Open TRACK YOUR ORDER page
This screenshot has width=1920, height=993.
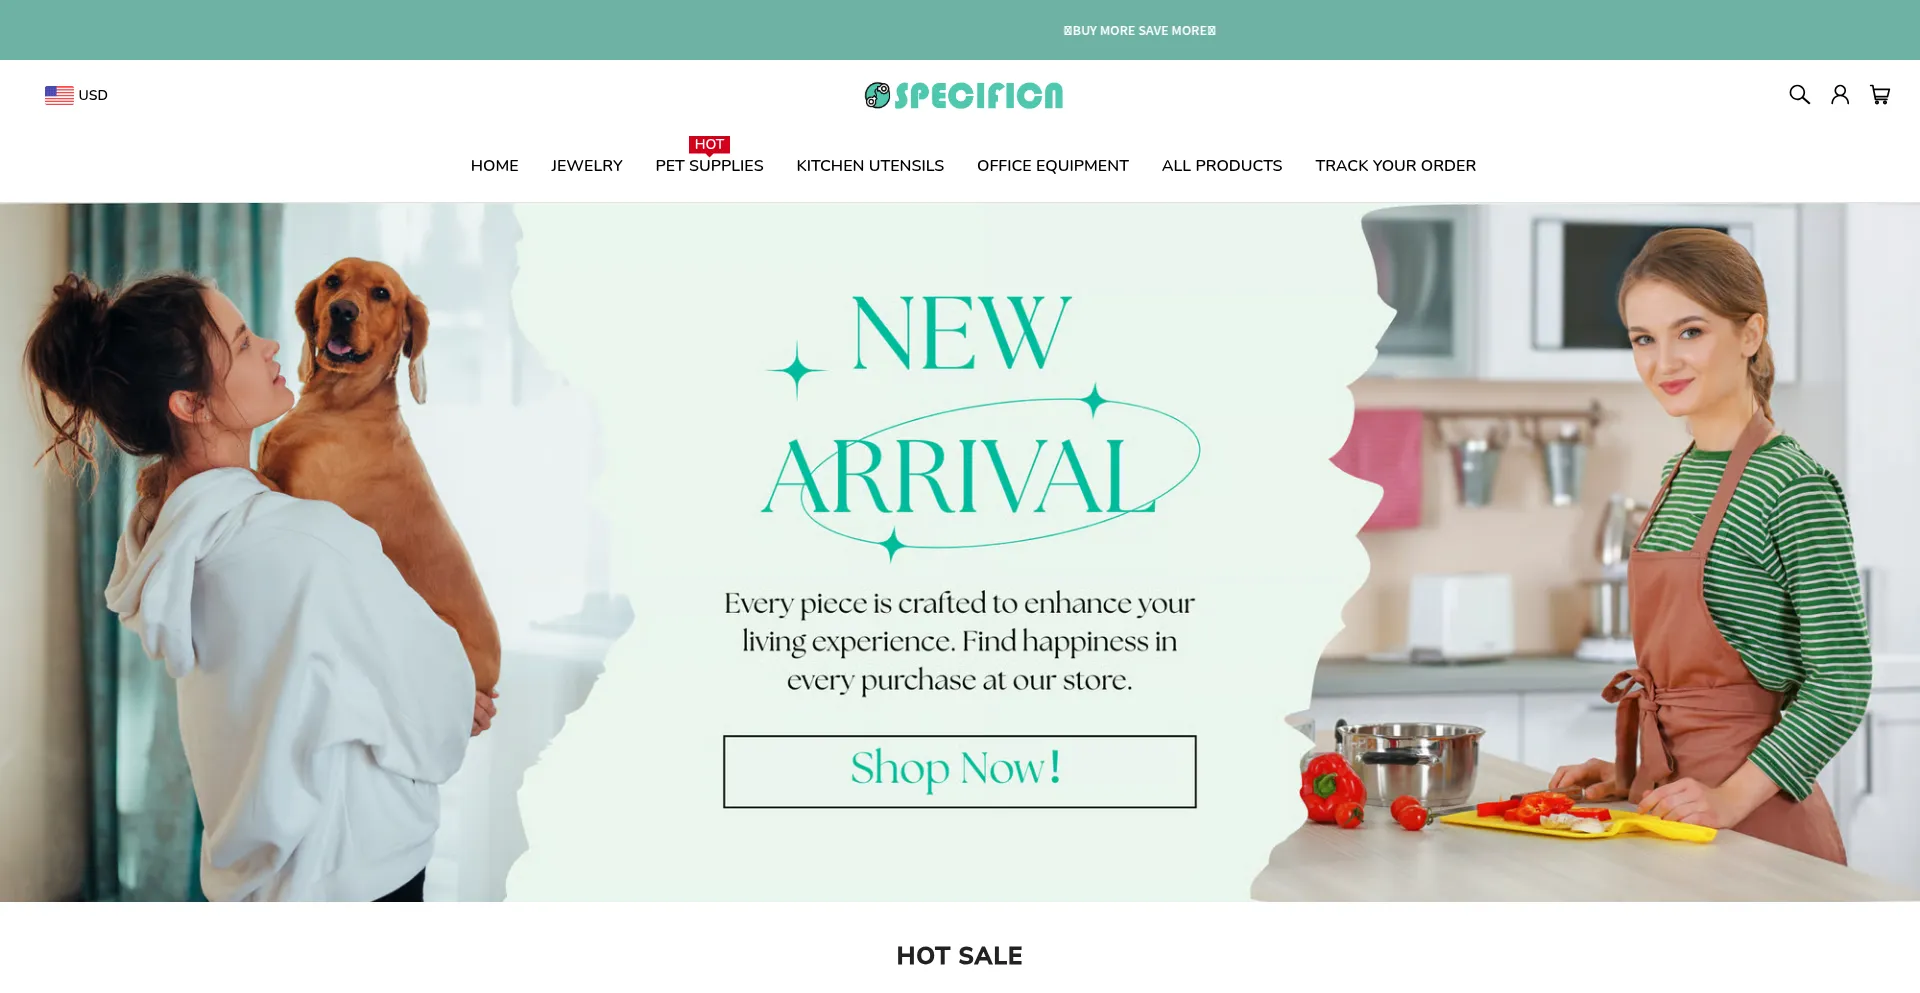1395,166
